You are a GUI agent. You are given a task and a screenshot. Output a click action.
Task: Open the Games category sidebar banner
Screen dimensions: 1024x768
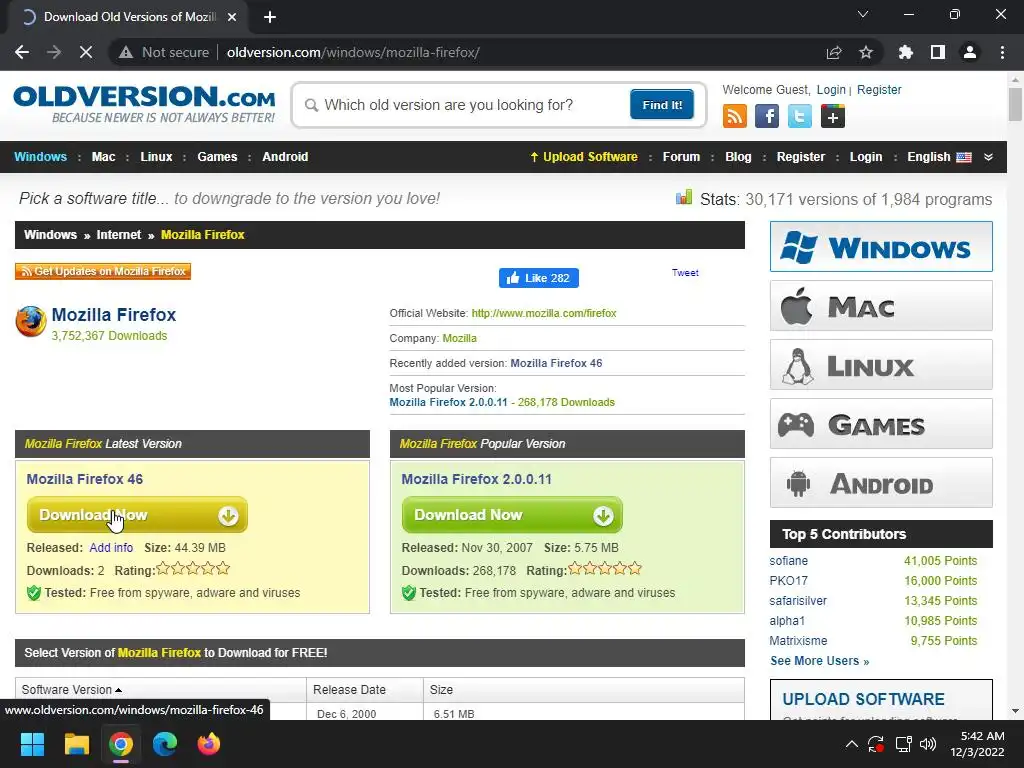click(881, 424)
